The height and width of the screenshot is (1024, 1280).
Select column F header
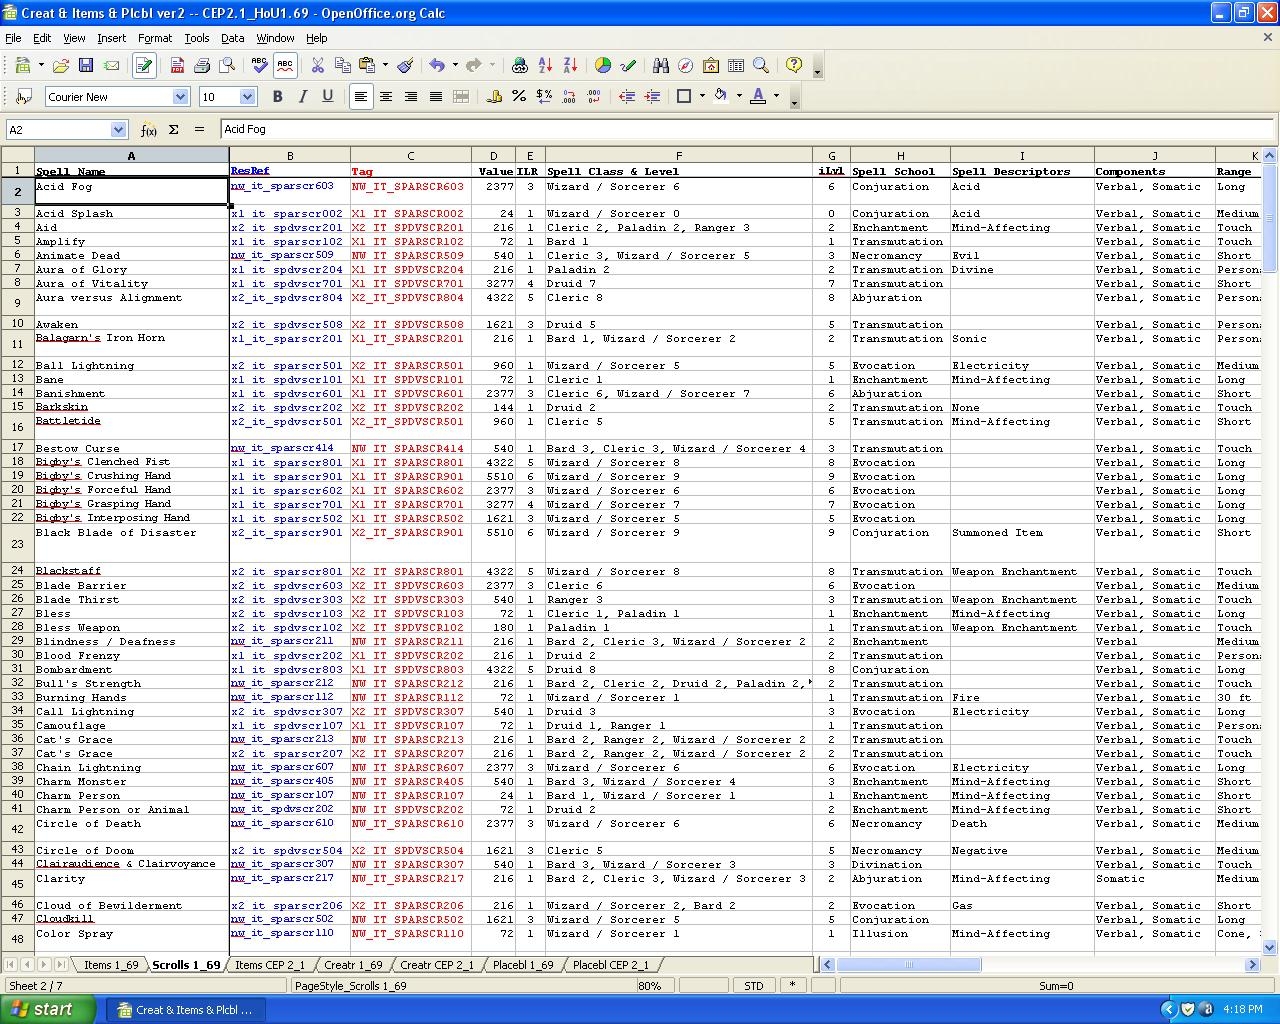pos(678,156)
